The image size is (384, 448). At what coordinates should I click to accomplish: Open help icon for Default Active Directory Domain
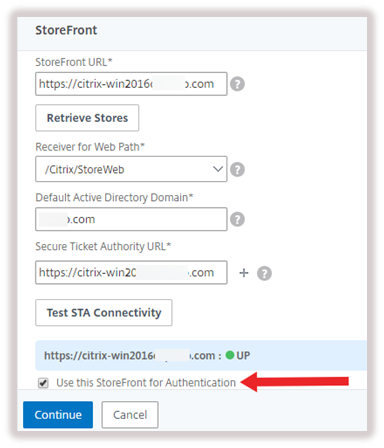[x=237, y=219]
